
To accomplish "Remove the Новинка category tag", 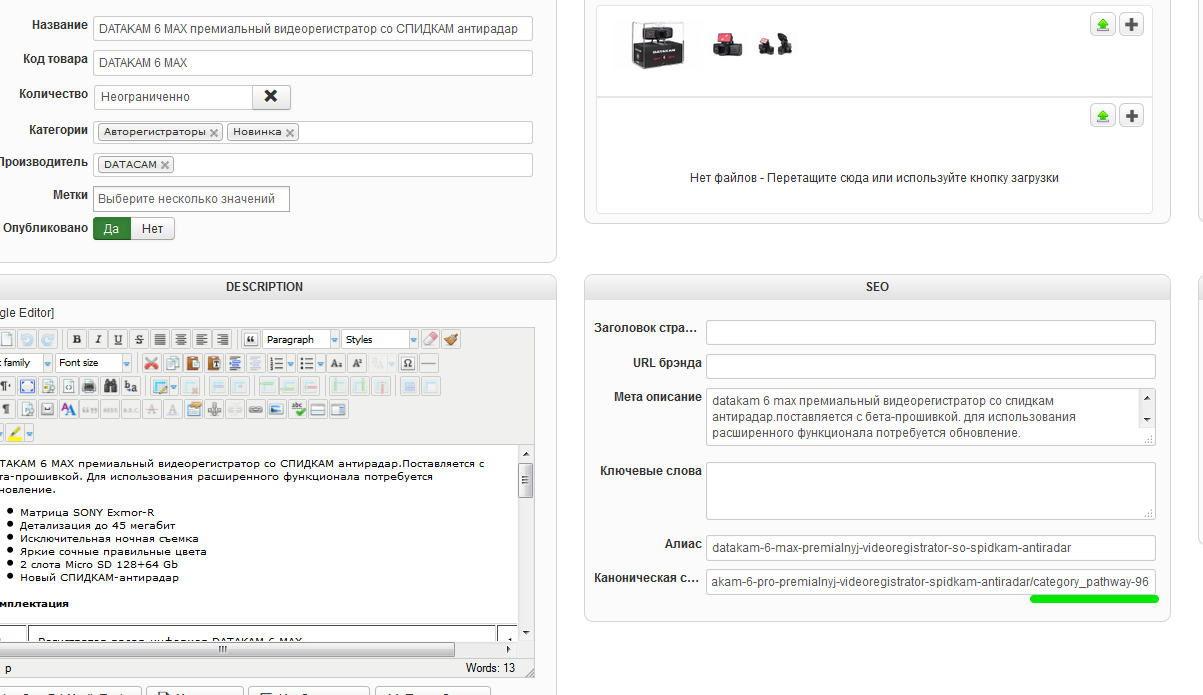I will click(290, 133).
